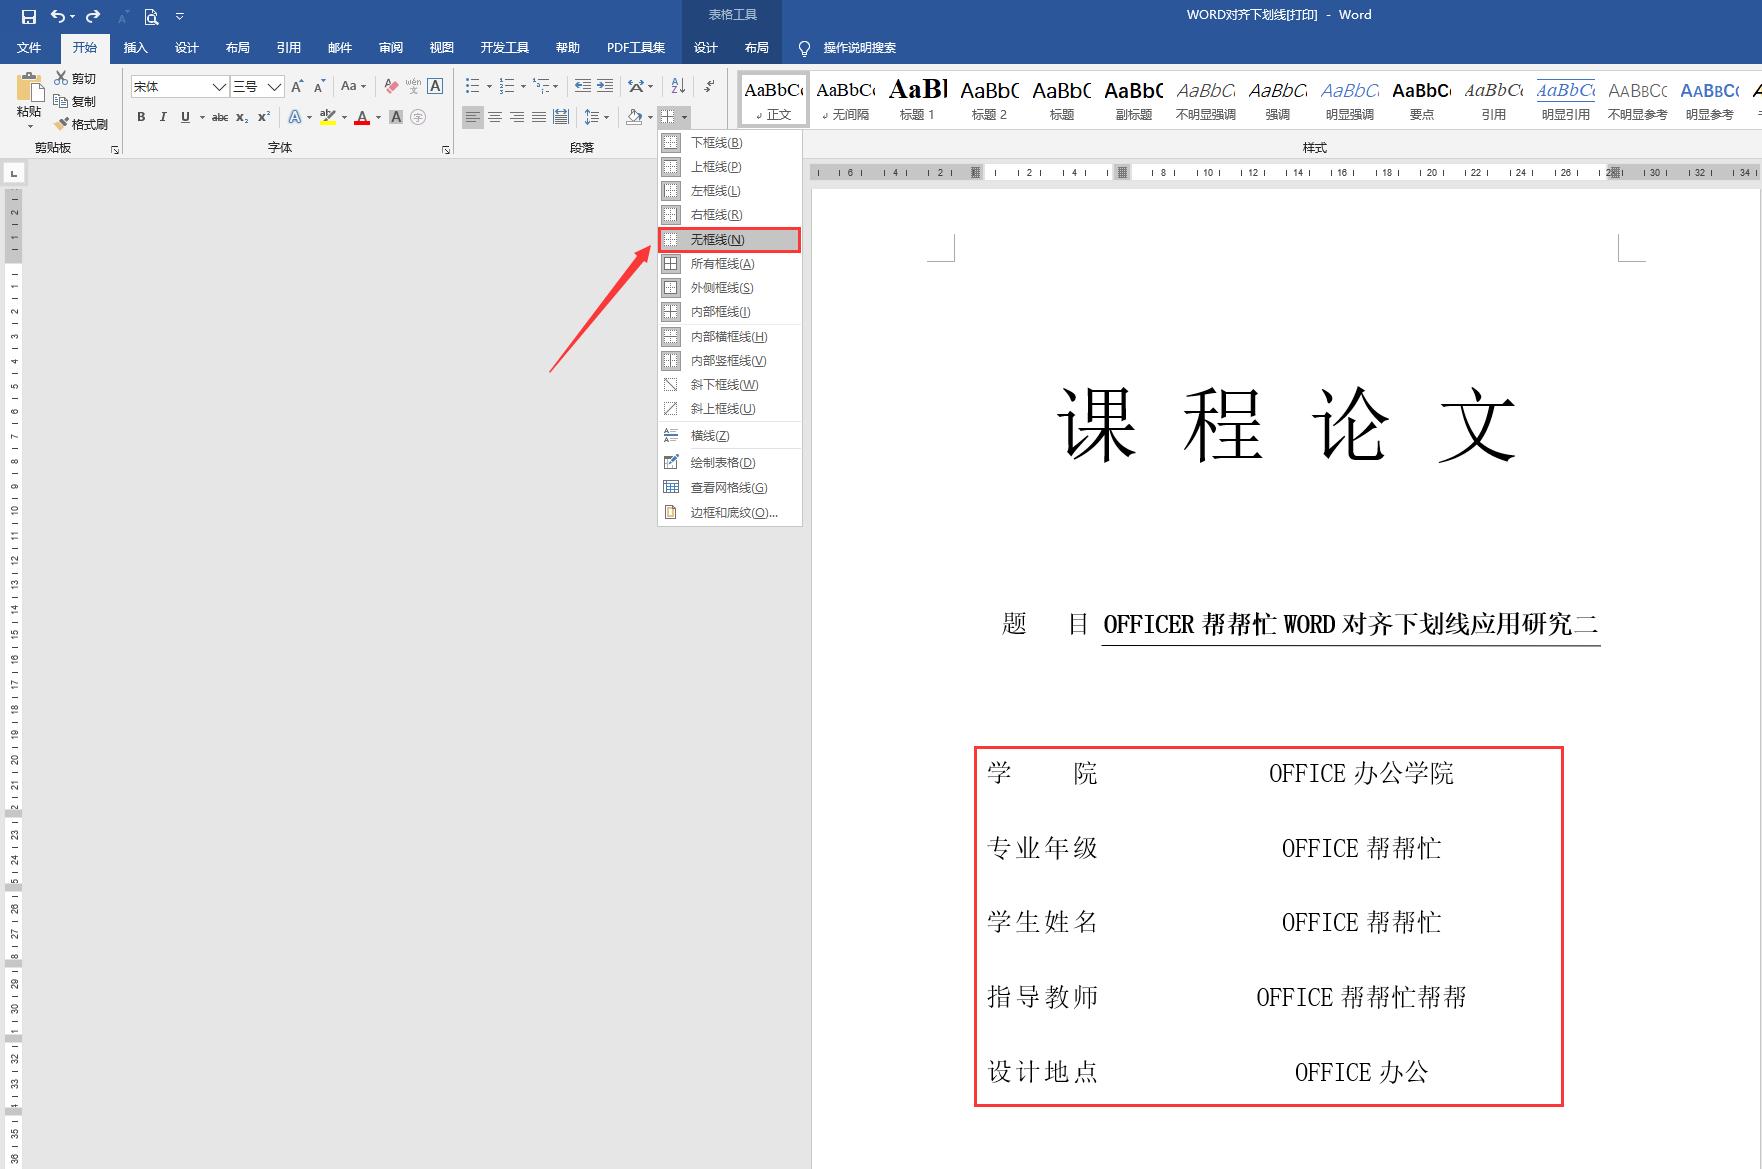Apply strikethrough to selected text
This screenshot has height=1169, width=1762.
click(x=220, y=117)
